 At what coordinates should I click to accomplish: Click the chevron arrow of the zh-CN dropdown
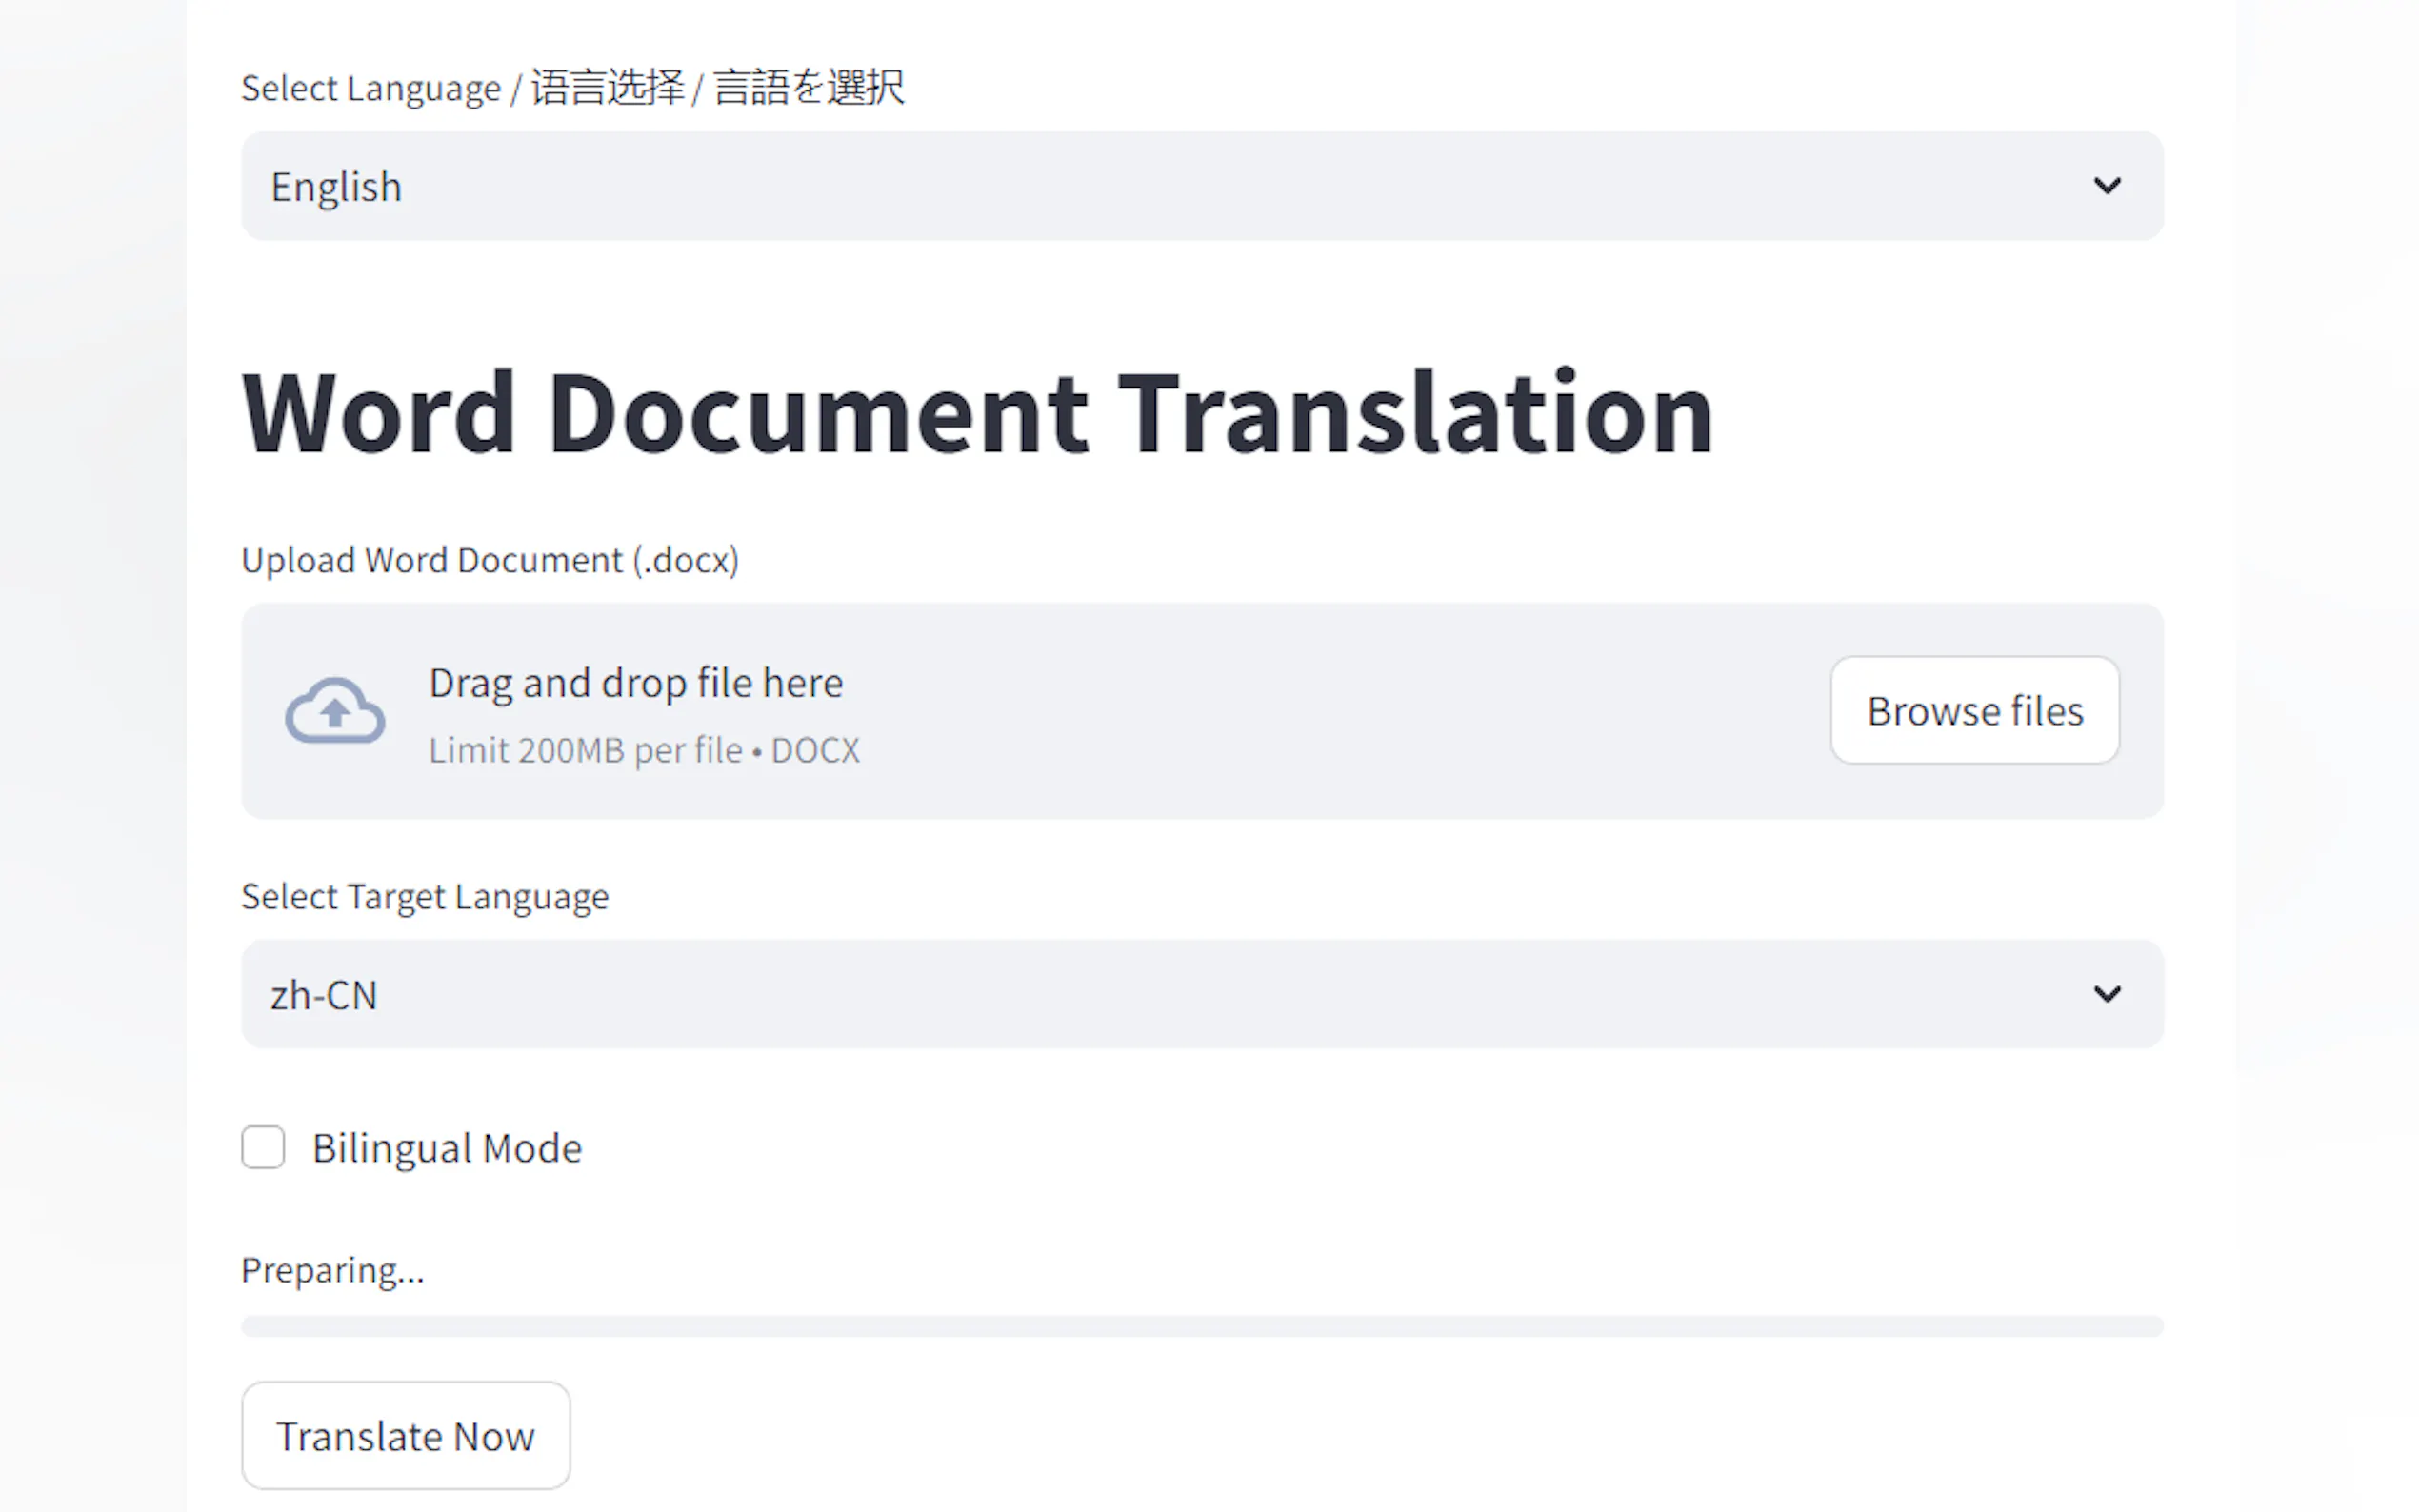2106,994
